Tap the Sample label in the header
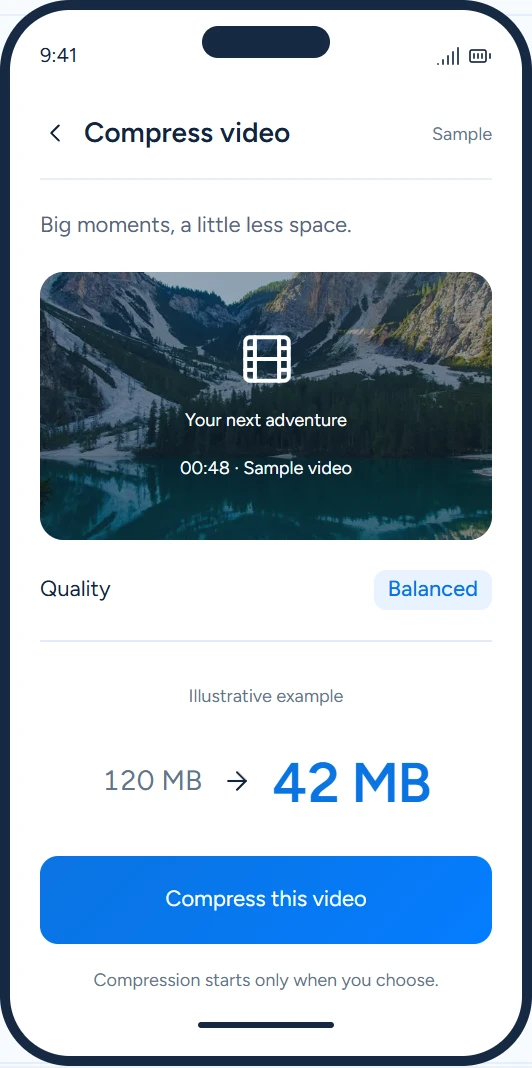 point(462,134)
